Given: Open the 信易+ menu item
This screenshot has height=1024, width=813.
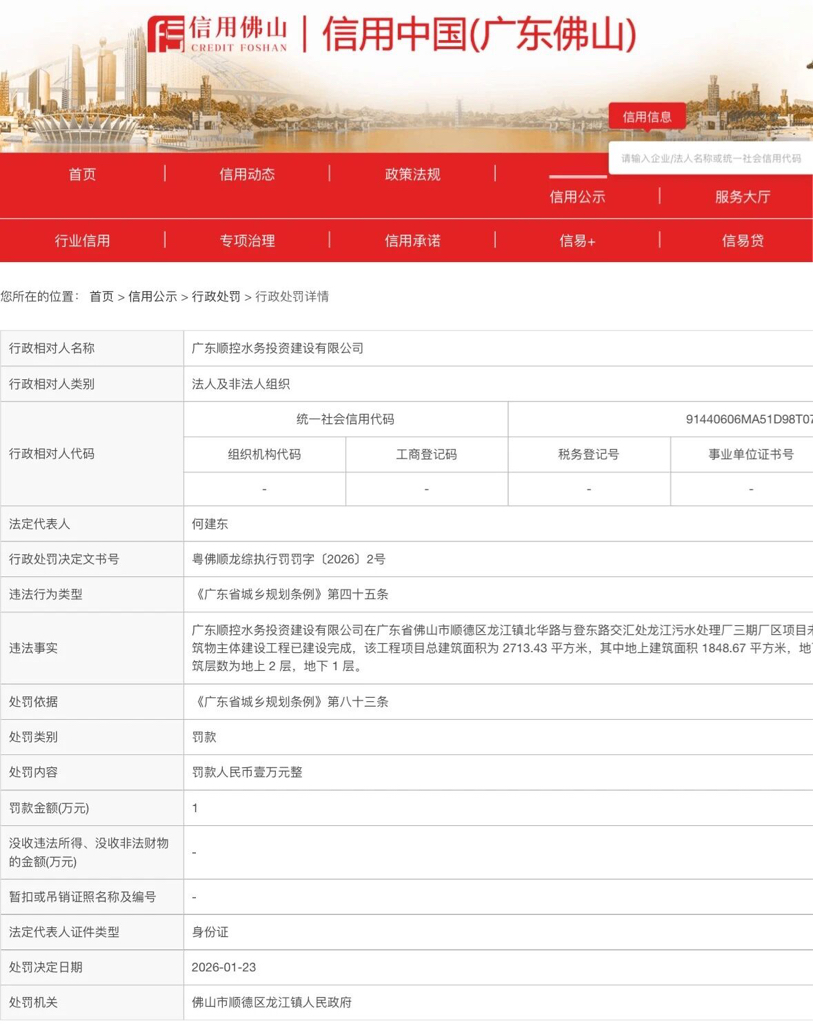Looking at the screenshot, I should [x=577, y=241].
